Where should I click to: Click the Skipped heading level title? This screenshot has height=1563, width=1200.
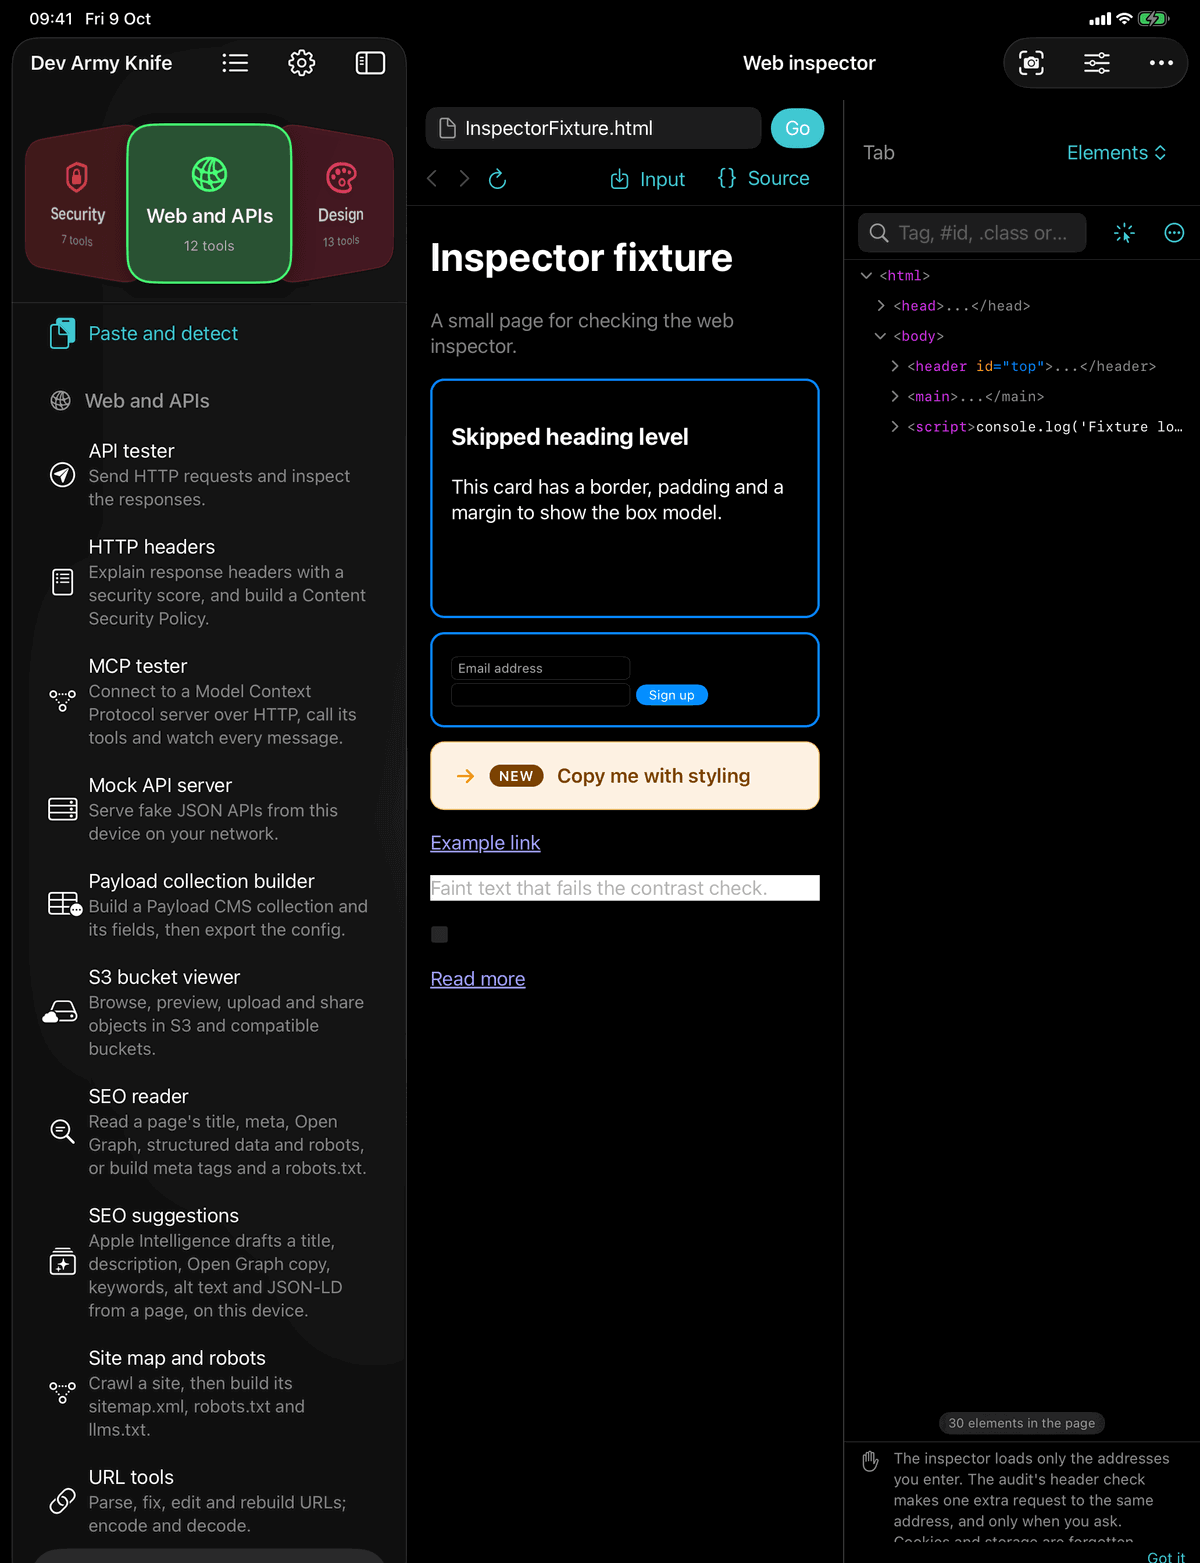570,437
